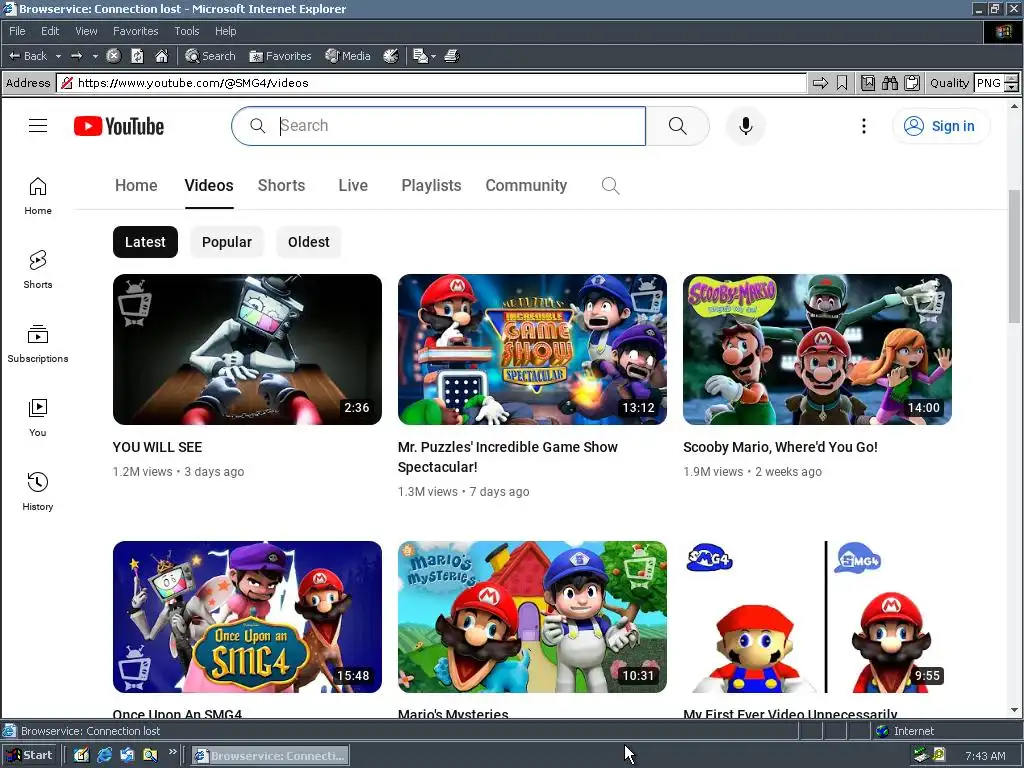
Task: Select the channel Videos tab
Action: coord(209,185)
